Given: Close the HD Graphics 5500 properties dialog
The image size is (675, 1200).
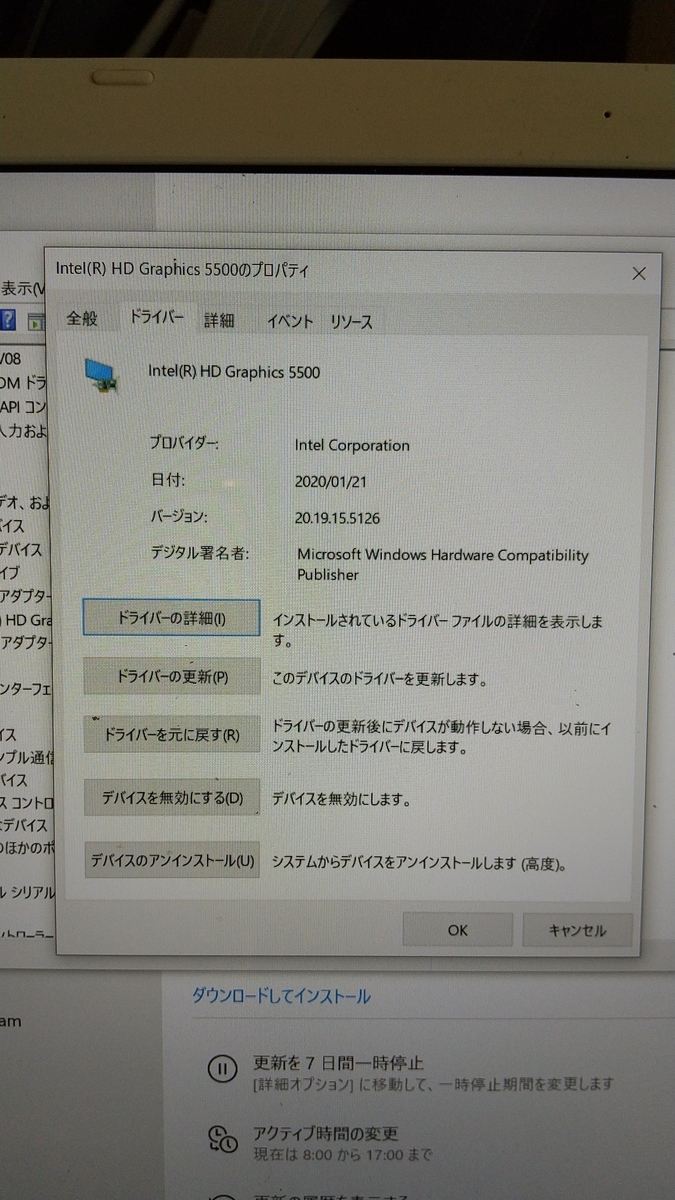Looking at the screenshot, I should click(639, 273).
